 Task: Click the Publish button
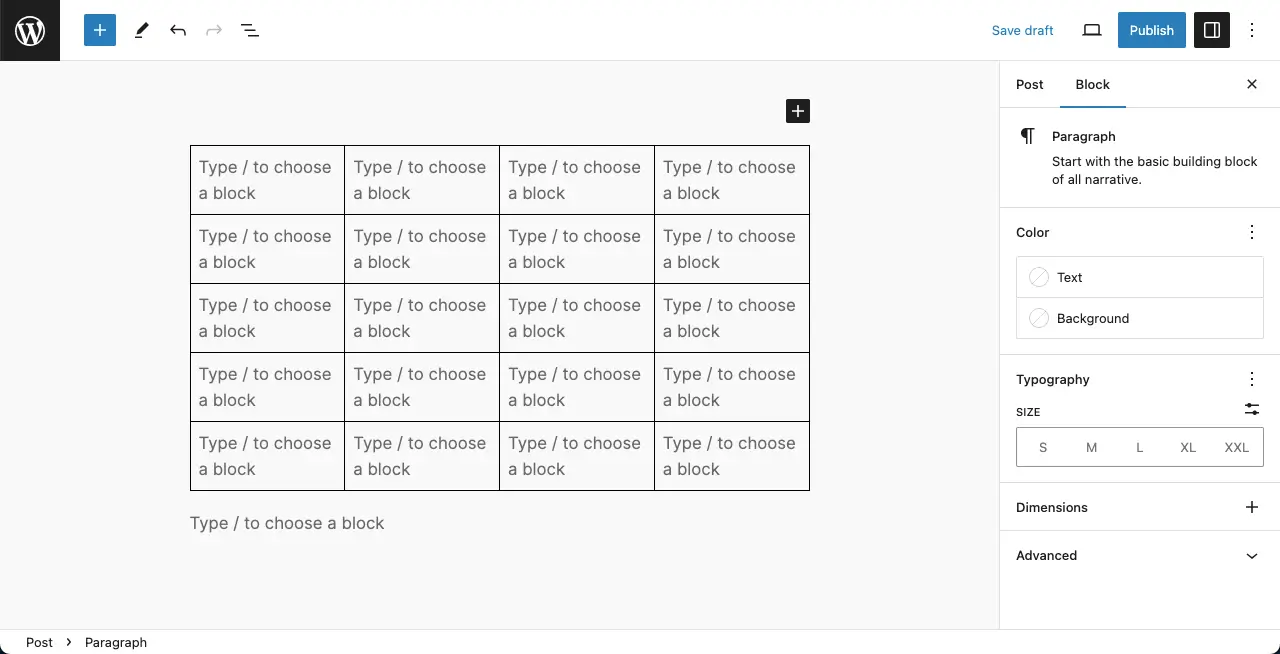tap(1152, 30)
